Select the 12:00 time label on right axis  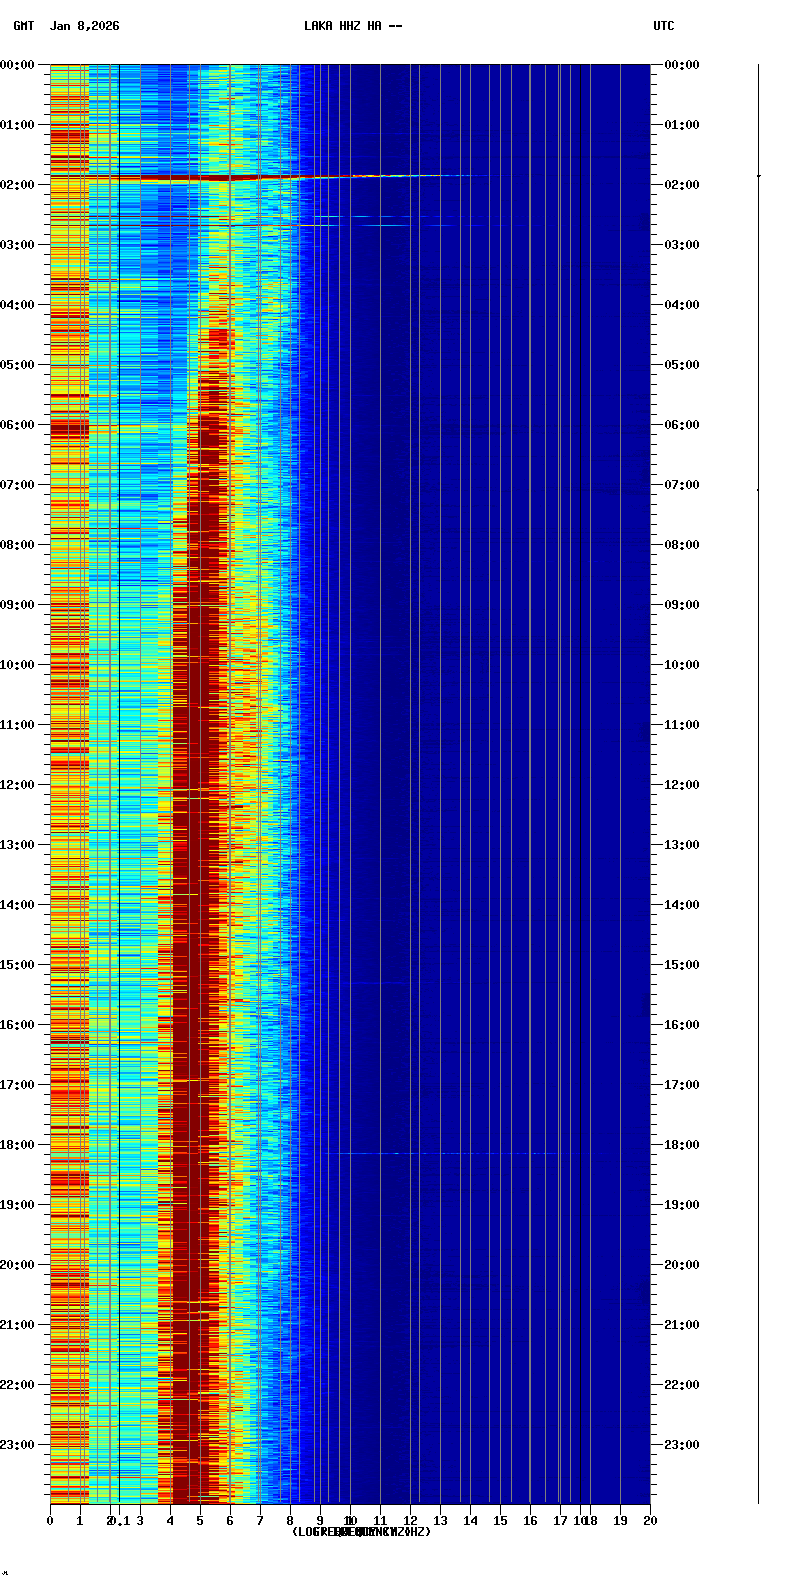682,785
